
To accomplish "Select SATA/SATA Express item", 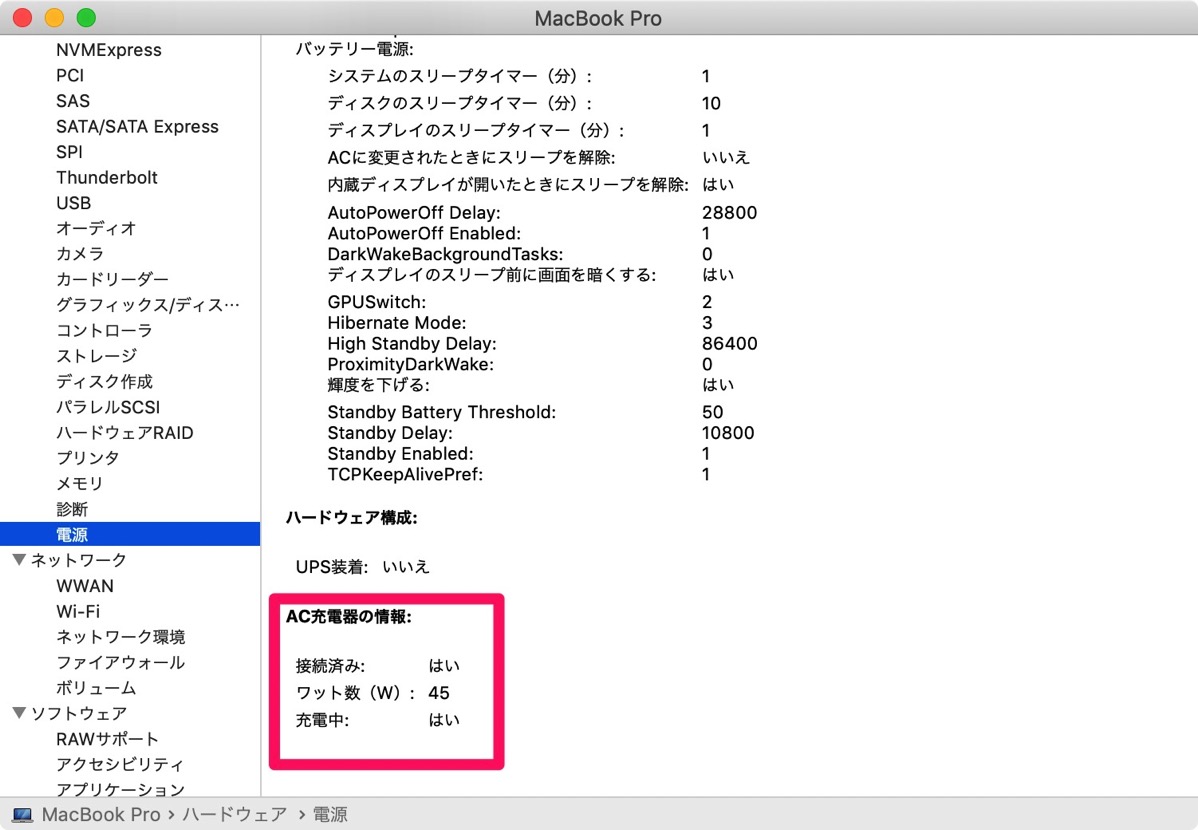I will 137,126.
